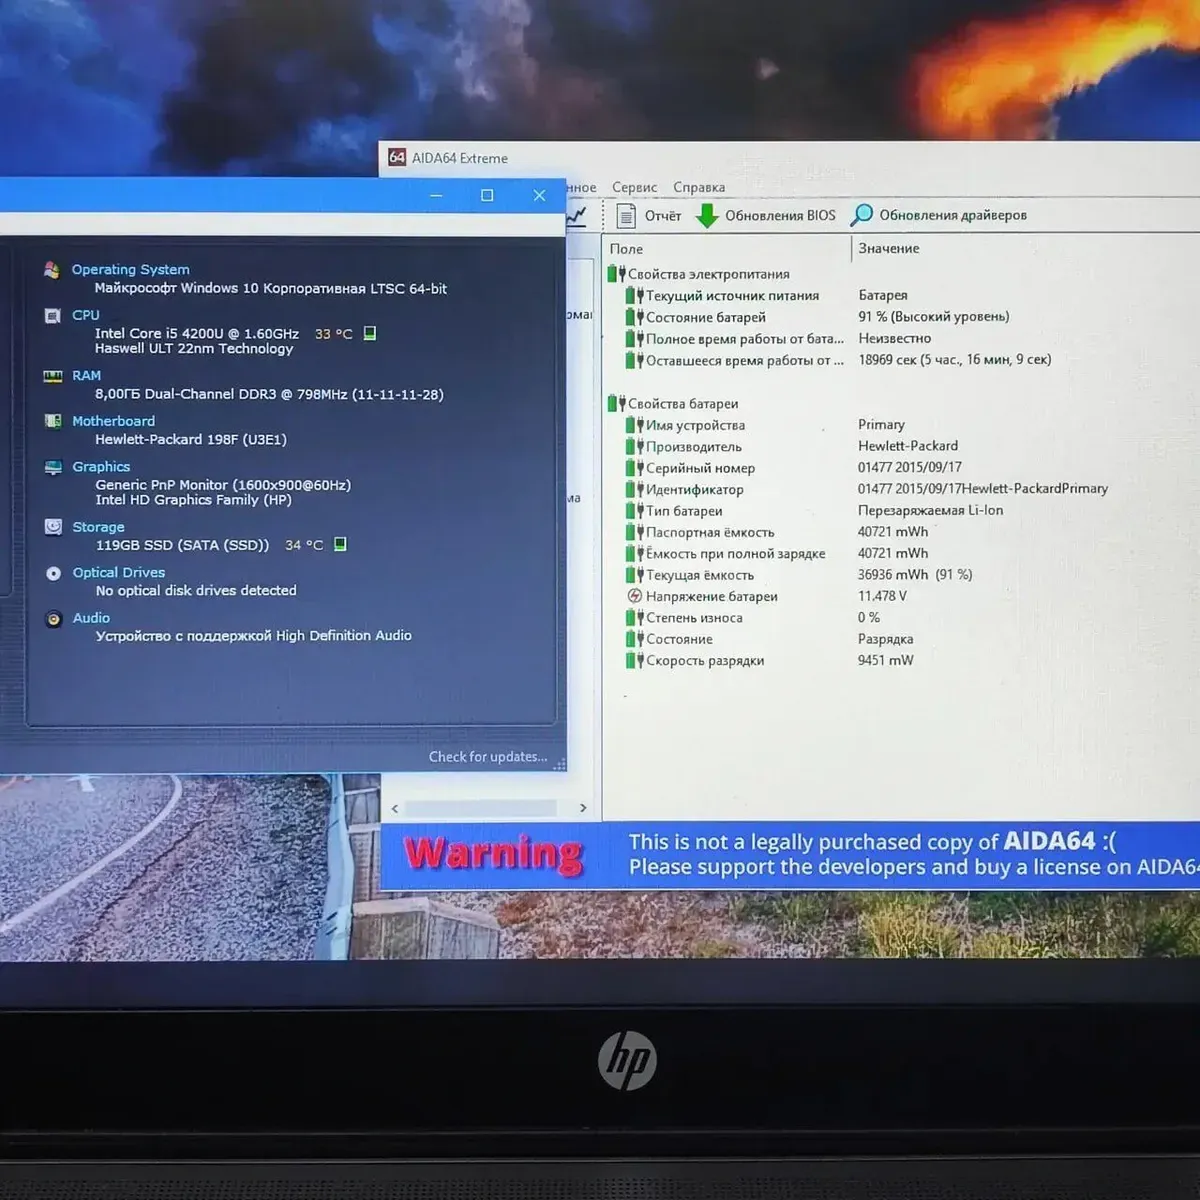Collapse the Свойства электропитания group
Screen dimensions: 1200x1200
tap(615, 274)
